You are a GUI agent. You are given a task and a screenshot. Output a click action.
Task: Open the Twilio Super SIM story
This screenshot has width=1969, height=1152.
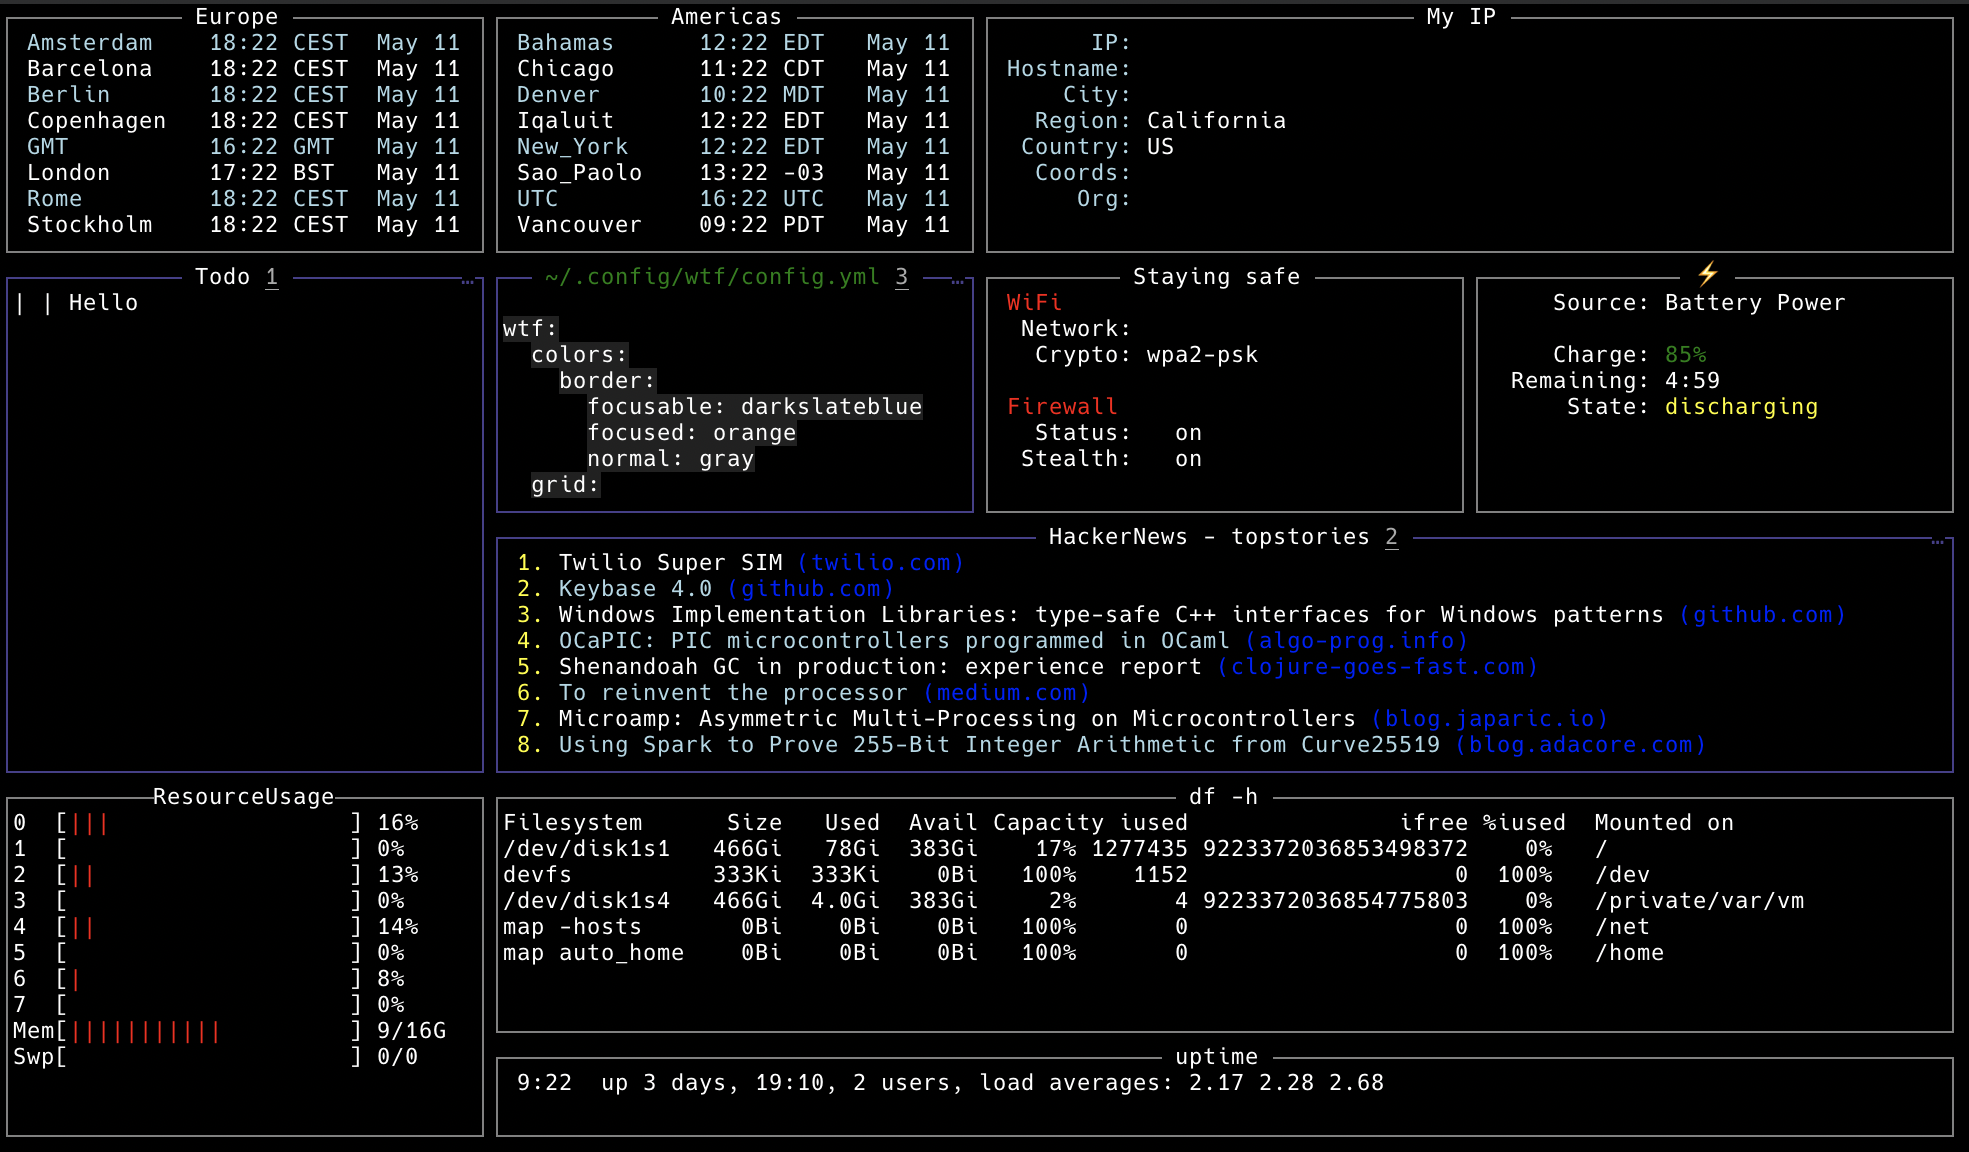[670, 563]
